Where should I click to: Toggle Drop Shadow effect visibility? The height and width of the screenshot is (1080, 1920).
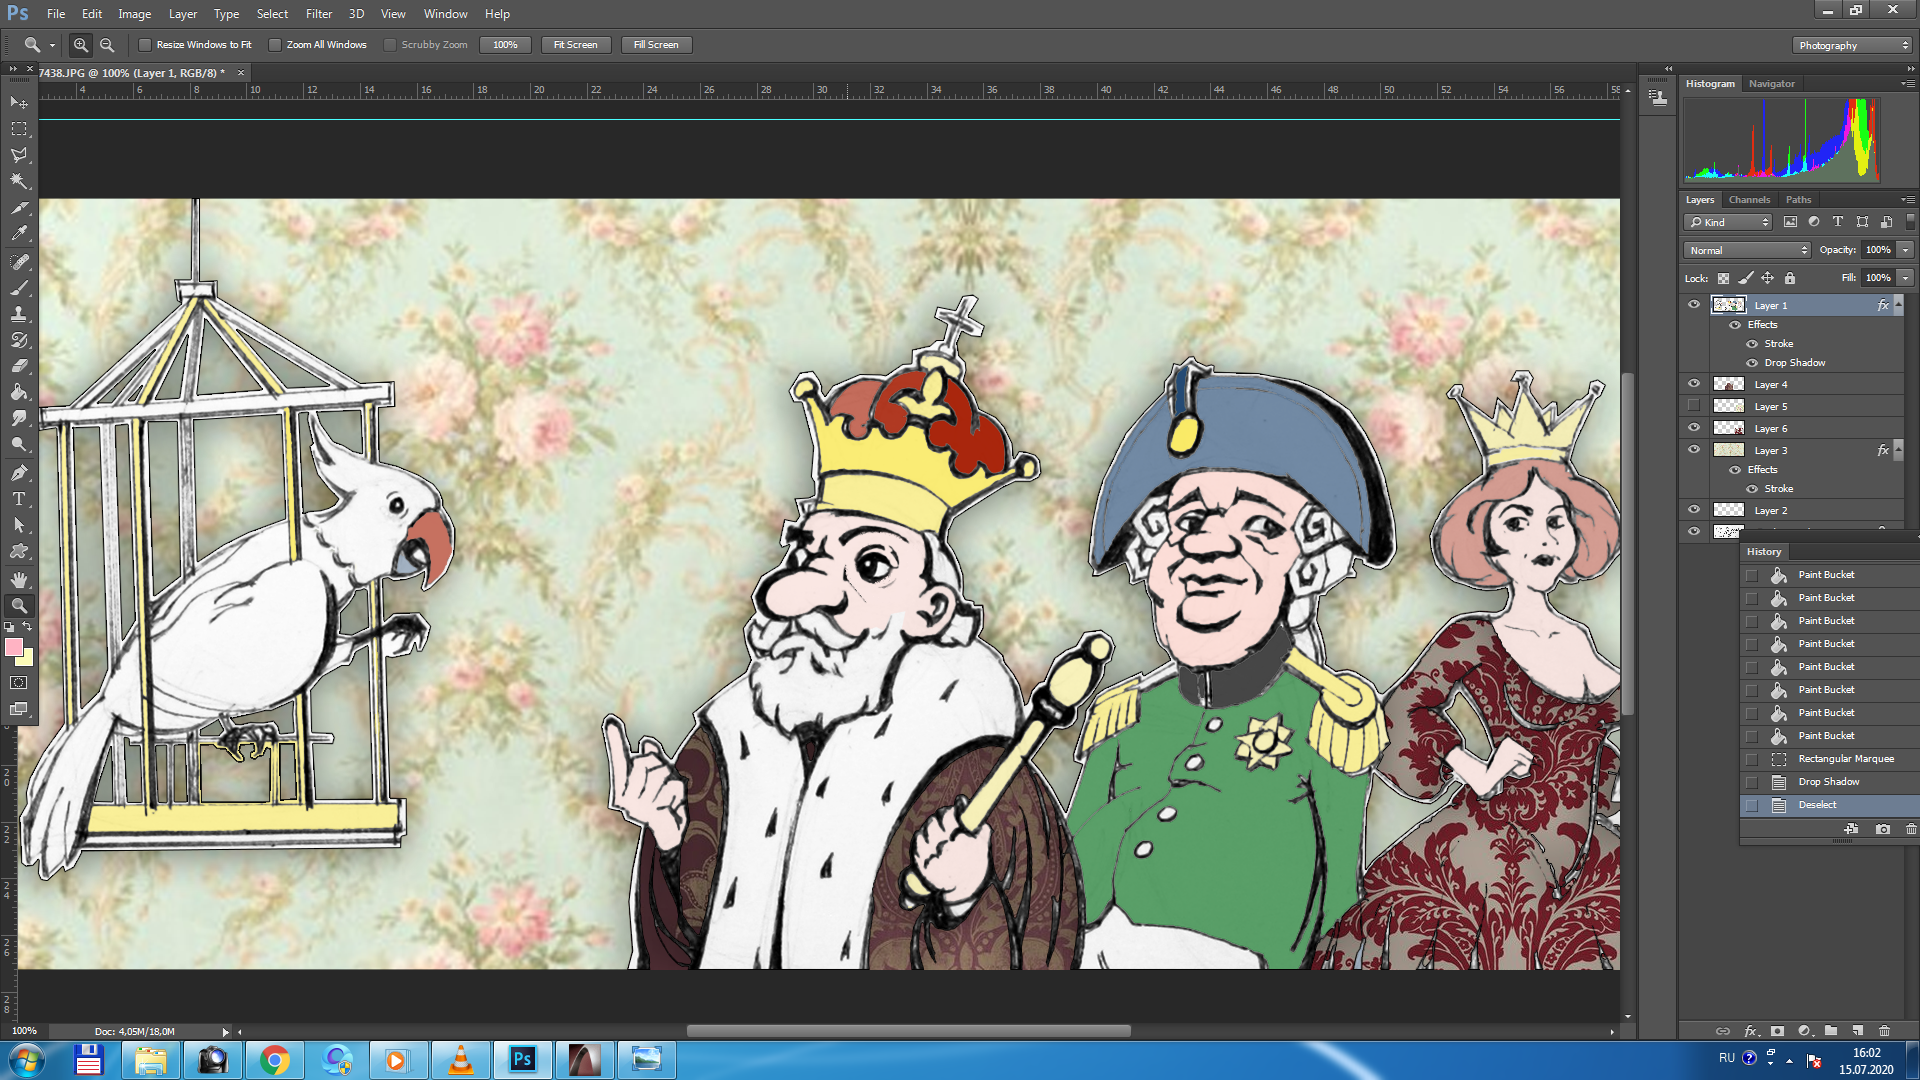pos(1752,363)
